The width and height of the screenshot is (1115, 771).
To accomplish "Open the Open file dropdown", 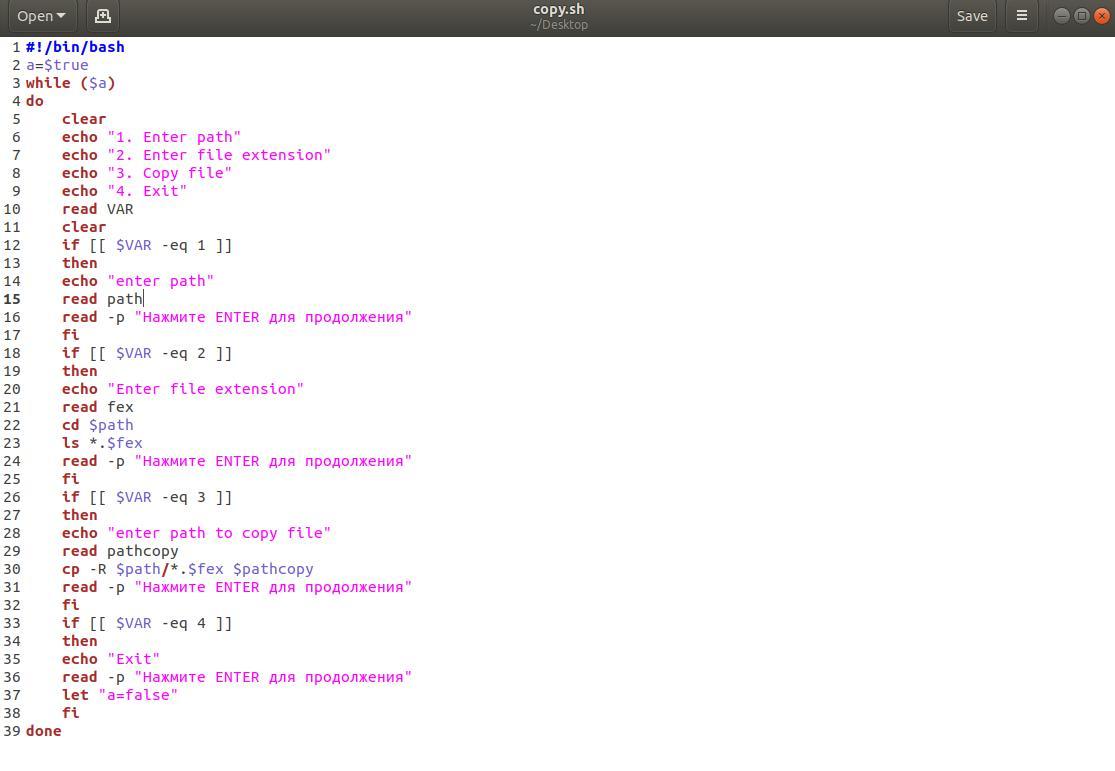I will (42, 16).
